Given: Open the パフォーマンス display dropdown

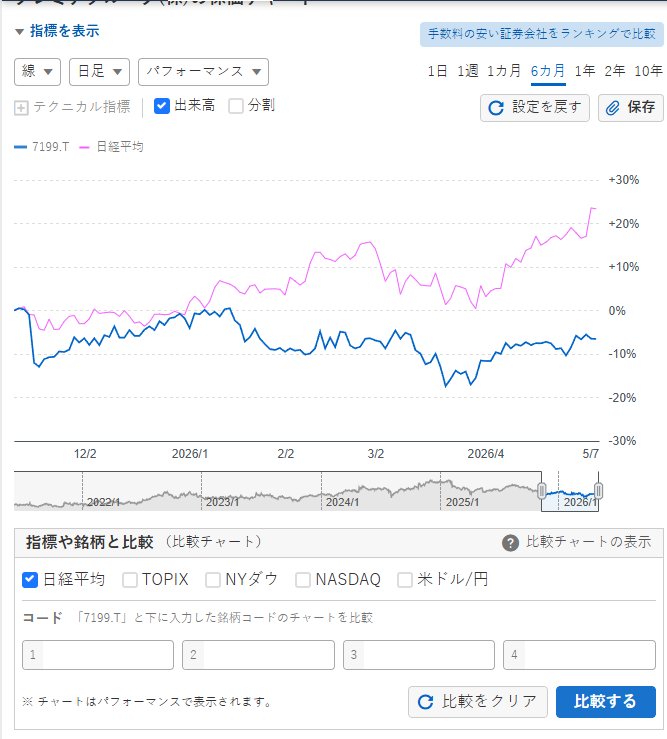Looking at the screenshot, I should (x=203, y=72).
